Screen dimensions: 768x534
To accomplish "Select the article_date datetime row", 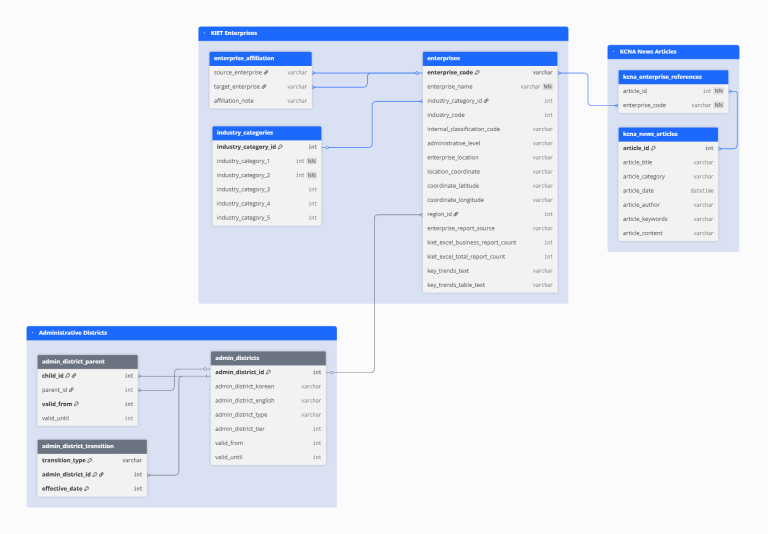I will point(668,190).
